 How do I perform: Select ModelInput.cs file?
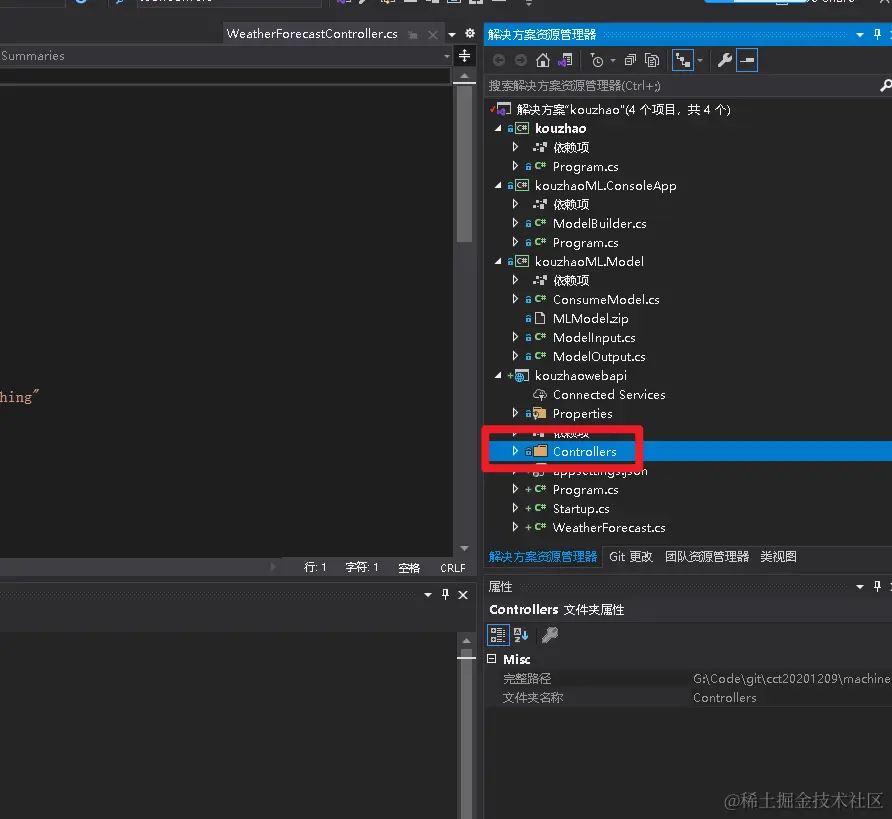click(594, 338)
